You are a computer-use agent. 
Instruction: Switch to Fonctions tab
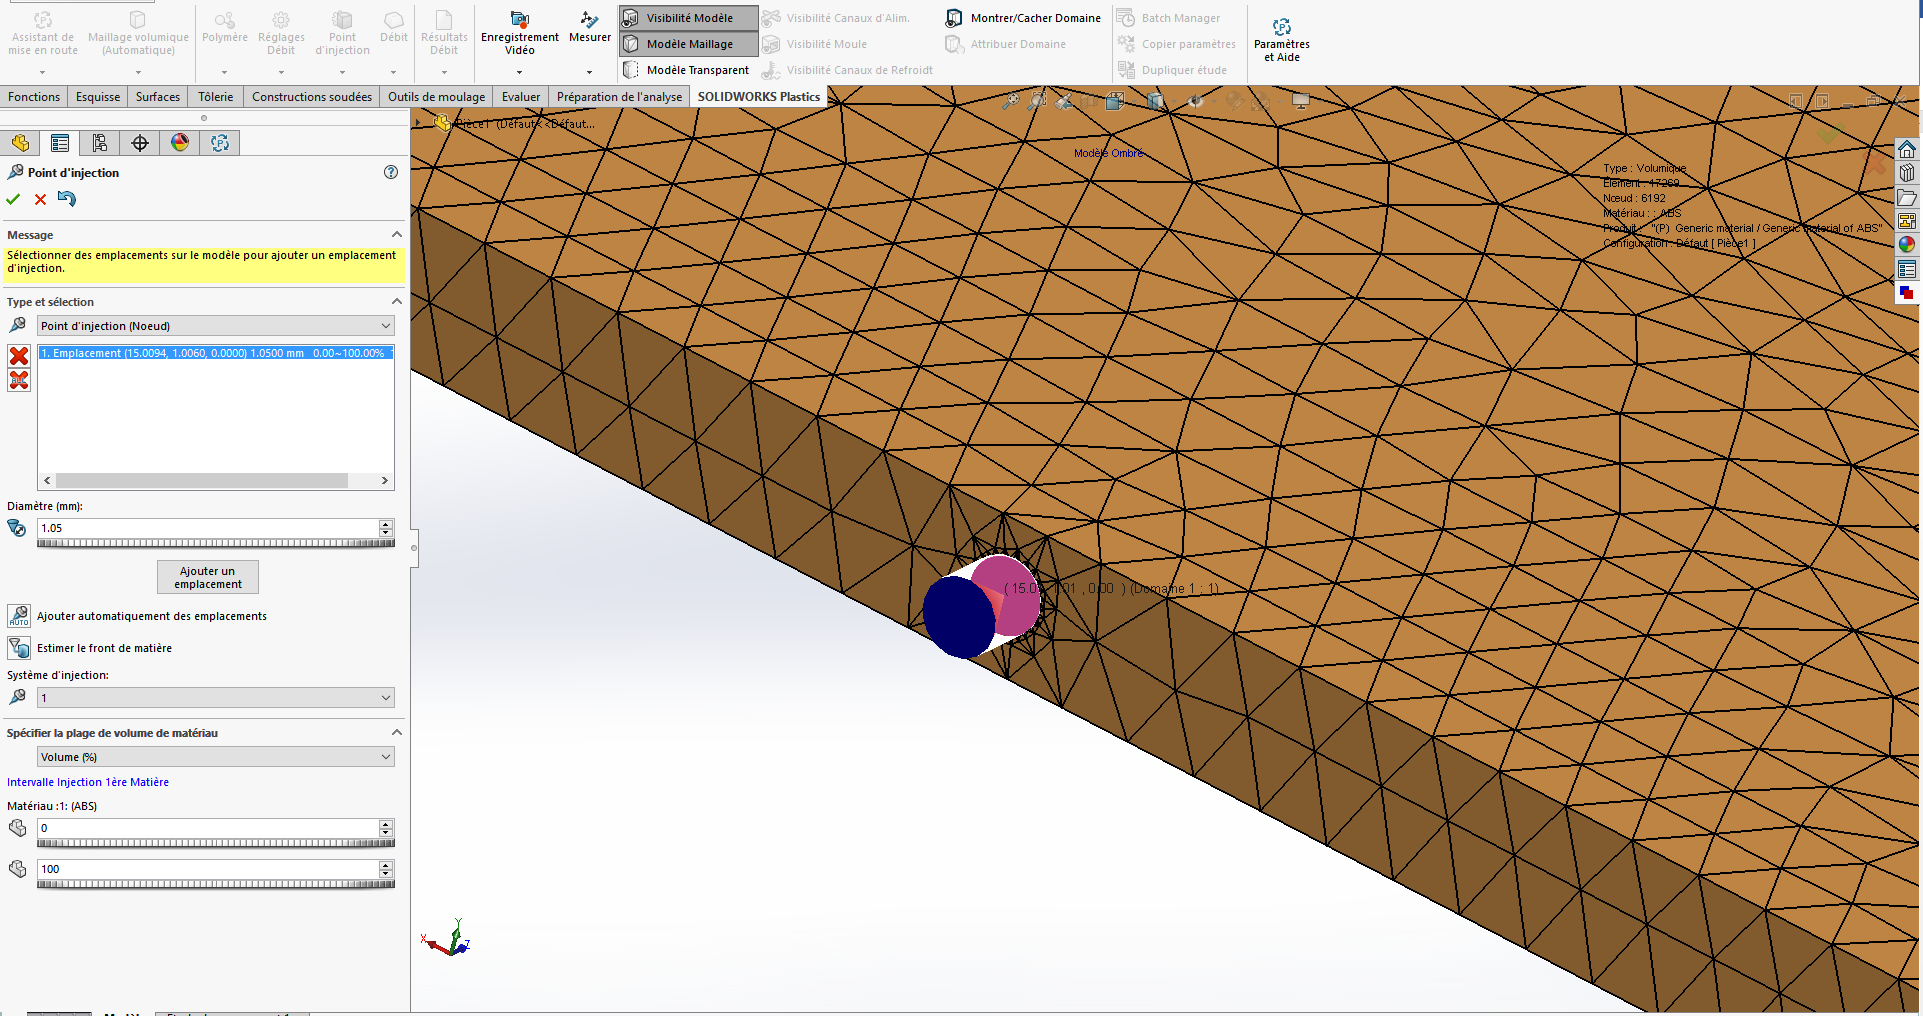point(34,97)
